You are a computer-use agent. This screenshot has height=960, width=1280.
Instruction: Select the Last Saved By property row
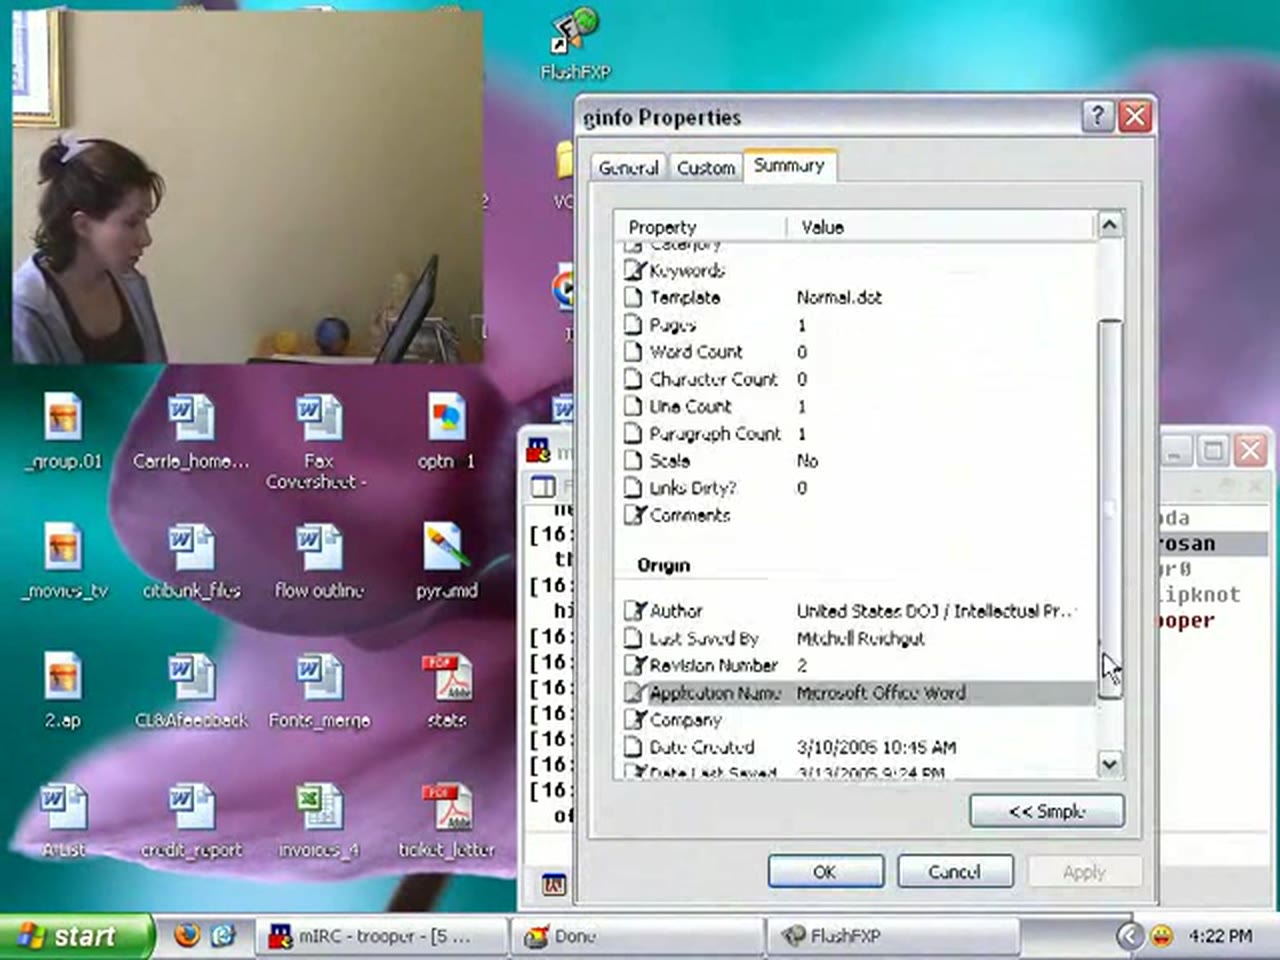tap(856, 638)
